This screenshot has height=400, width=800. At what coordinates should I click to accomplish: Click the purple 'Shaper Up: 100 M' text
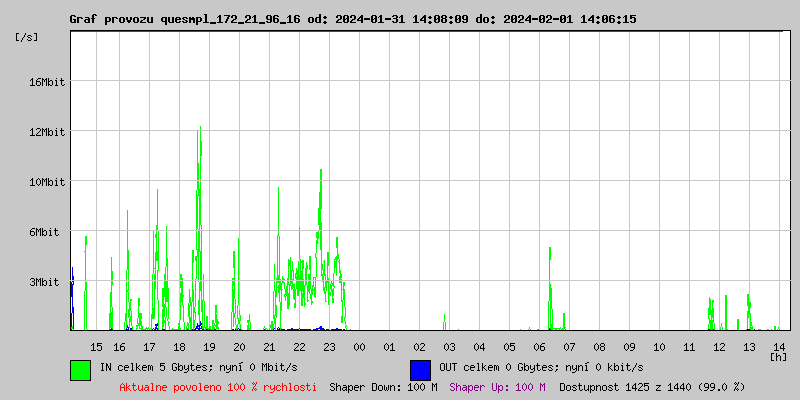[x=497, y=387]
